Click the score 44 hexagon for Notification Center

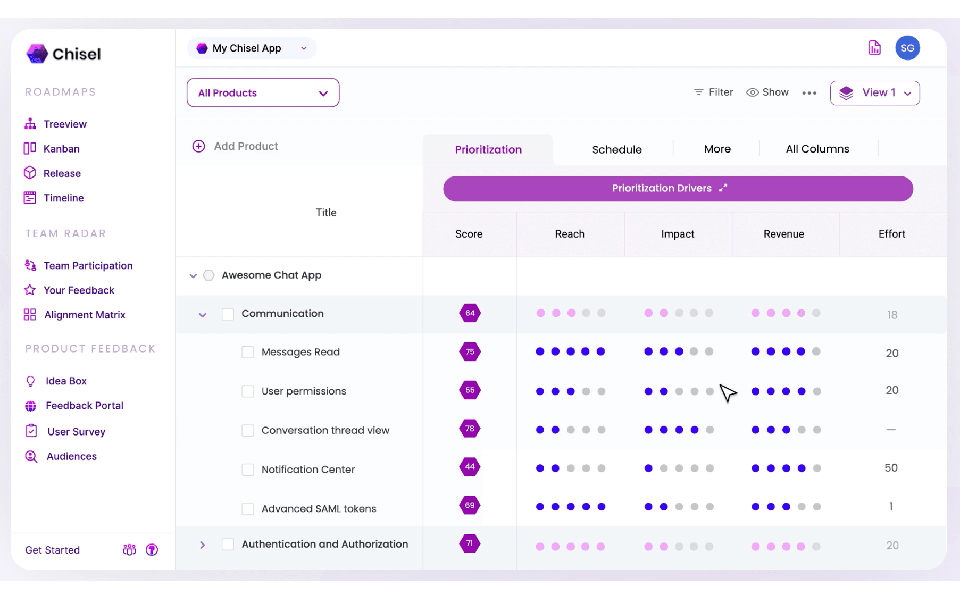coord(470,467)
